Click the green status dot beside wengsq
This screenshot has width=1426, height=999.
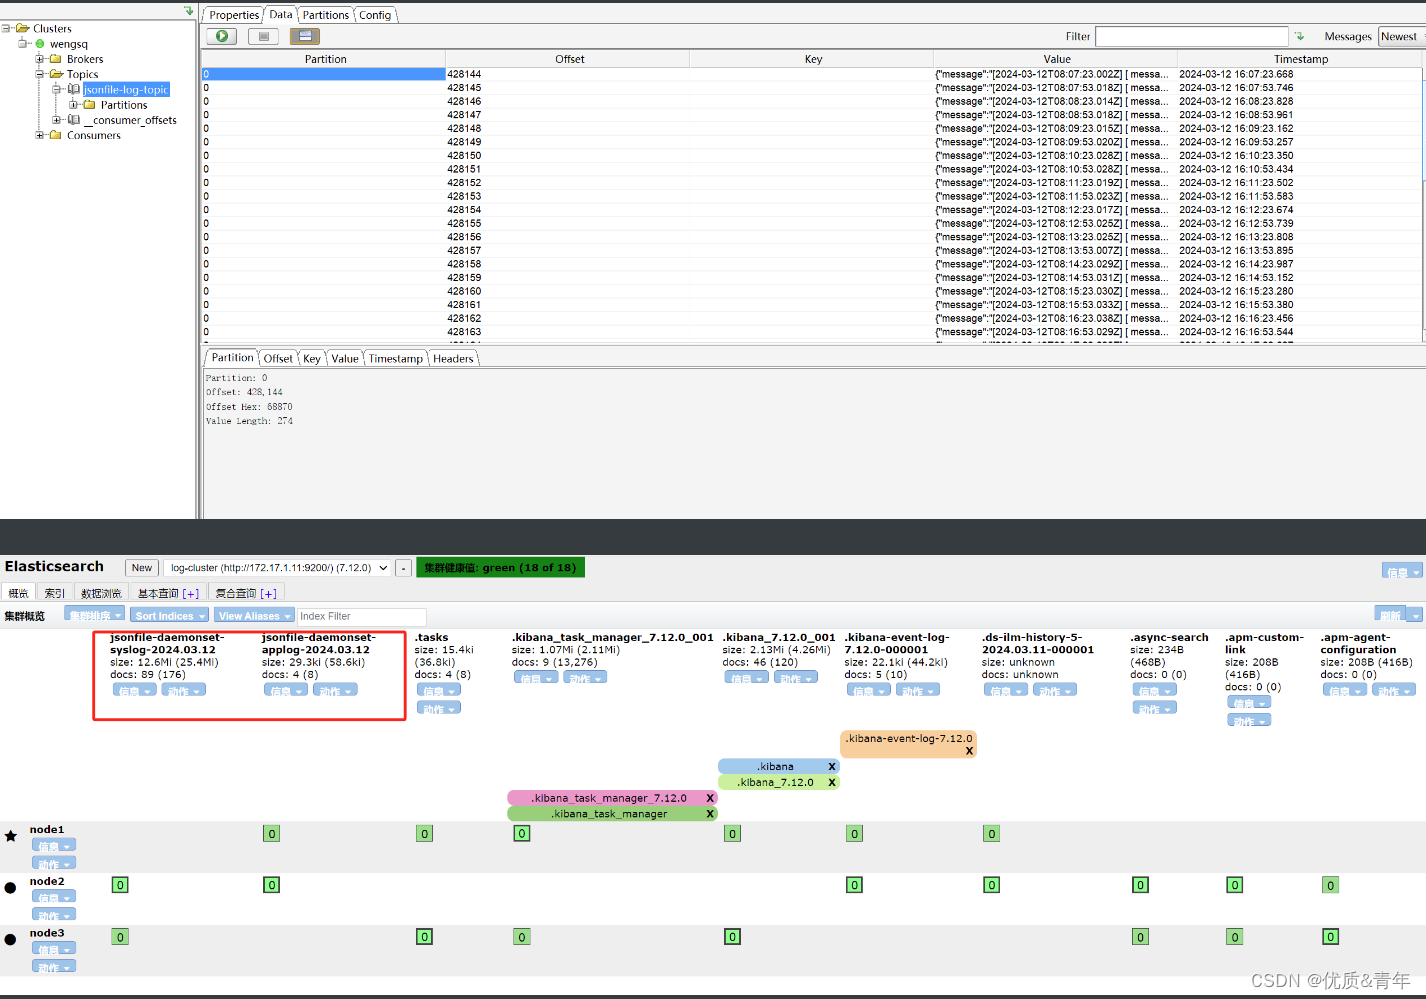point(40,44)
